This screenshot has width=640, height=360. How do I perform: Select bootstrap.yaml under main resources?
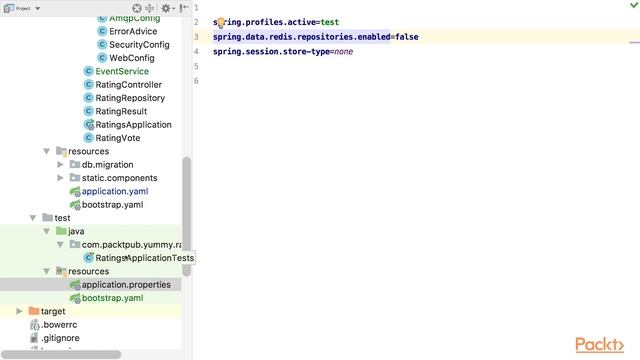point(112,204)
